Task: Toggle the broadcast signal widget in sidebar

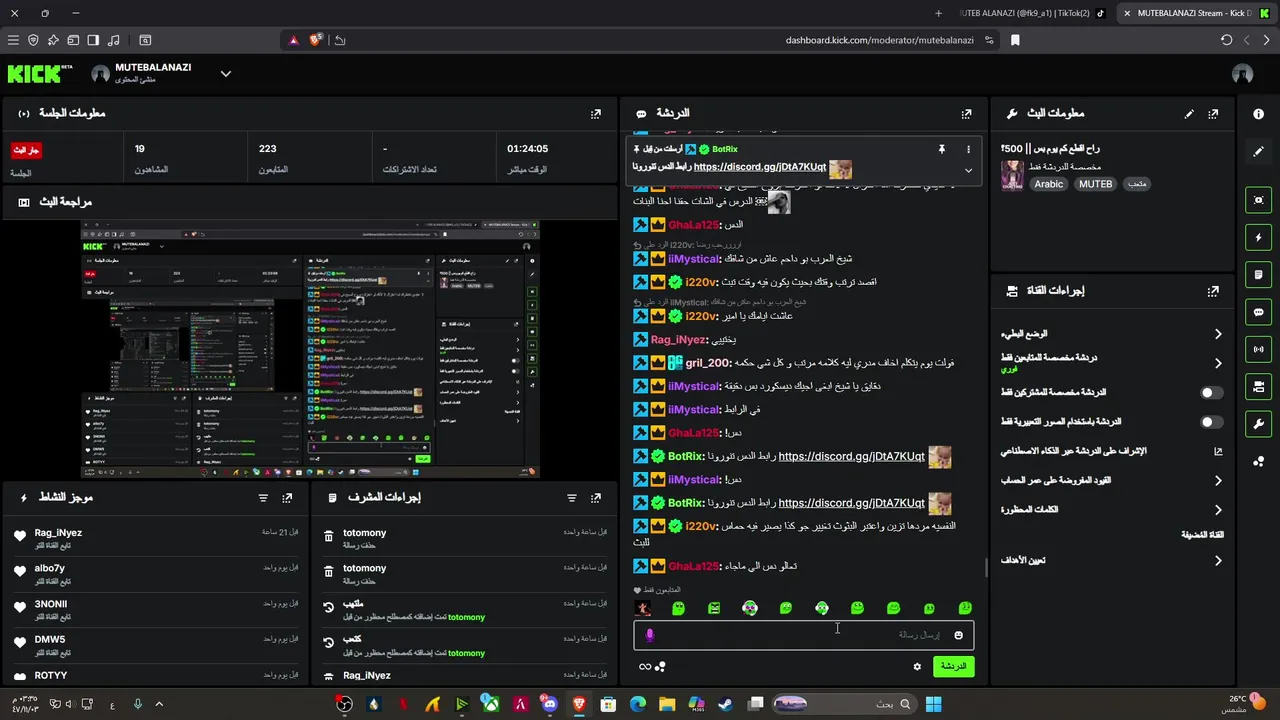Action: (1259, 349)
